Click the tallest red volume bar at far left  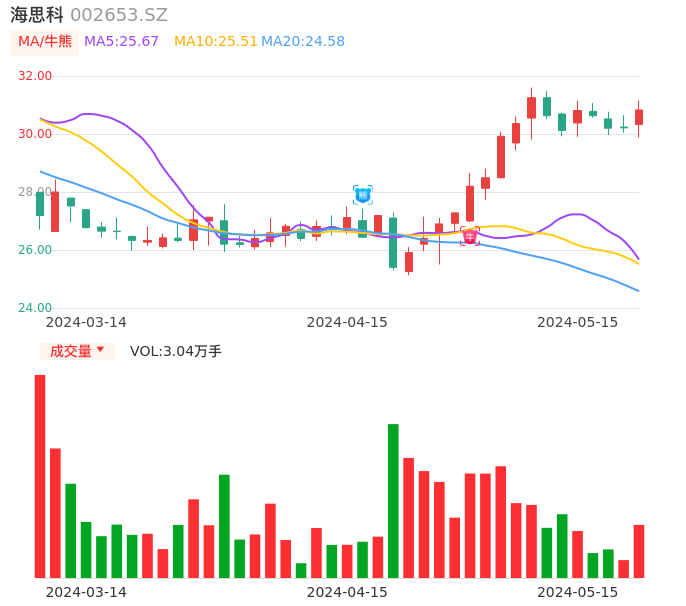coord(40,476)
